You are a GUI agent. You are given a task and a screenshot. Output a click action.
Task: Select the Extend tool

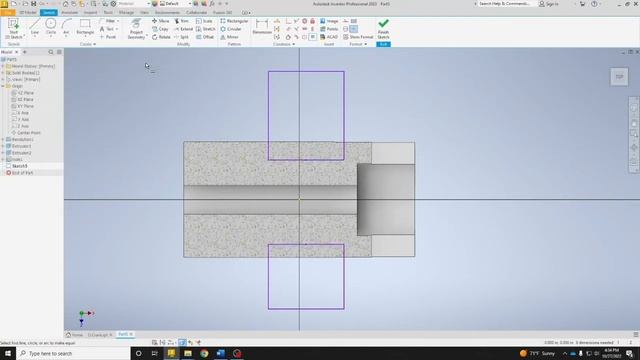click(x=183, y=29)
